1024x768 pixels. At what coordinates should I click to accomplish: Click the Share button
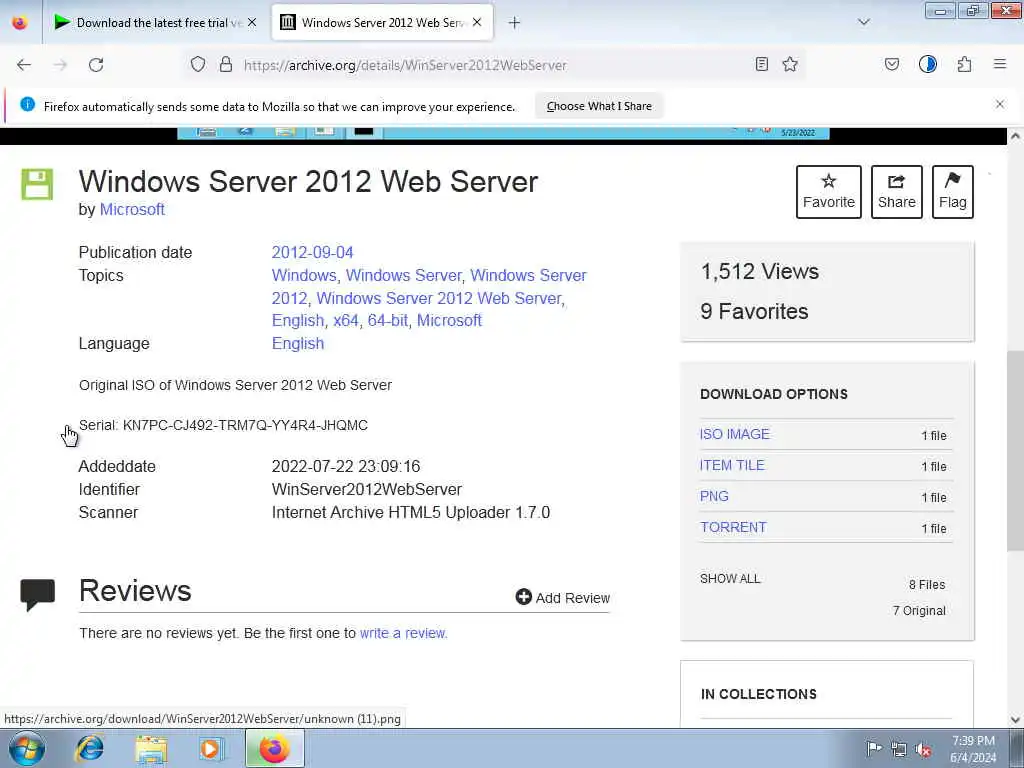click(x=897, y=191)
